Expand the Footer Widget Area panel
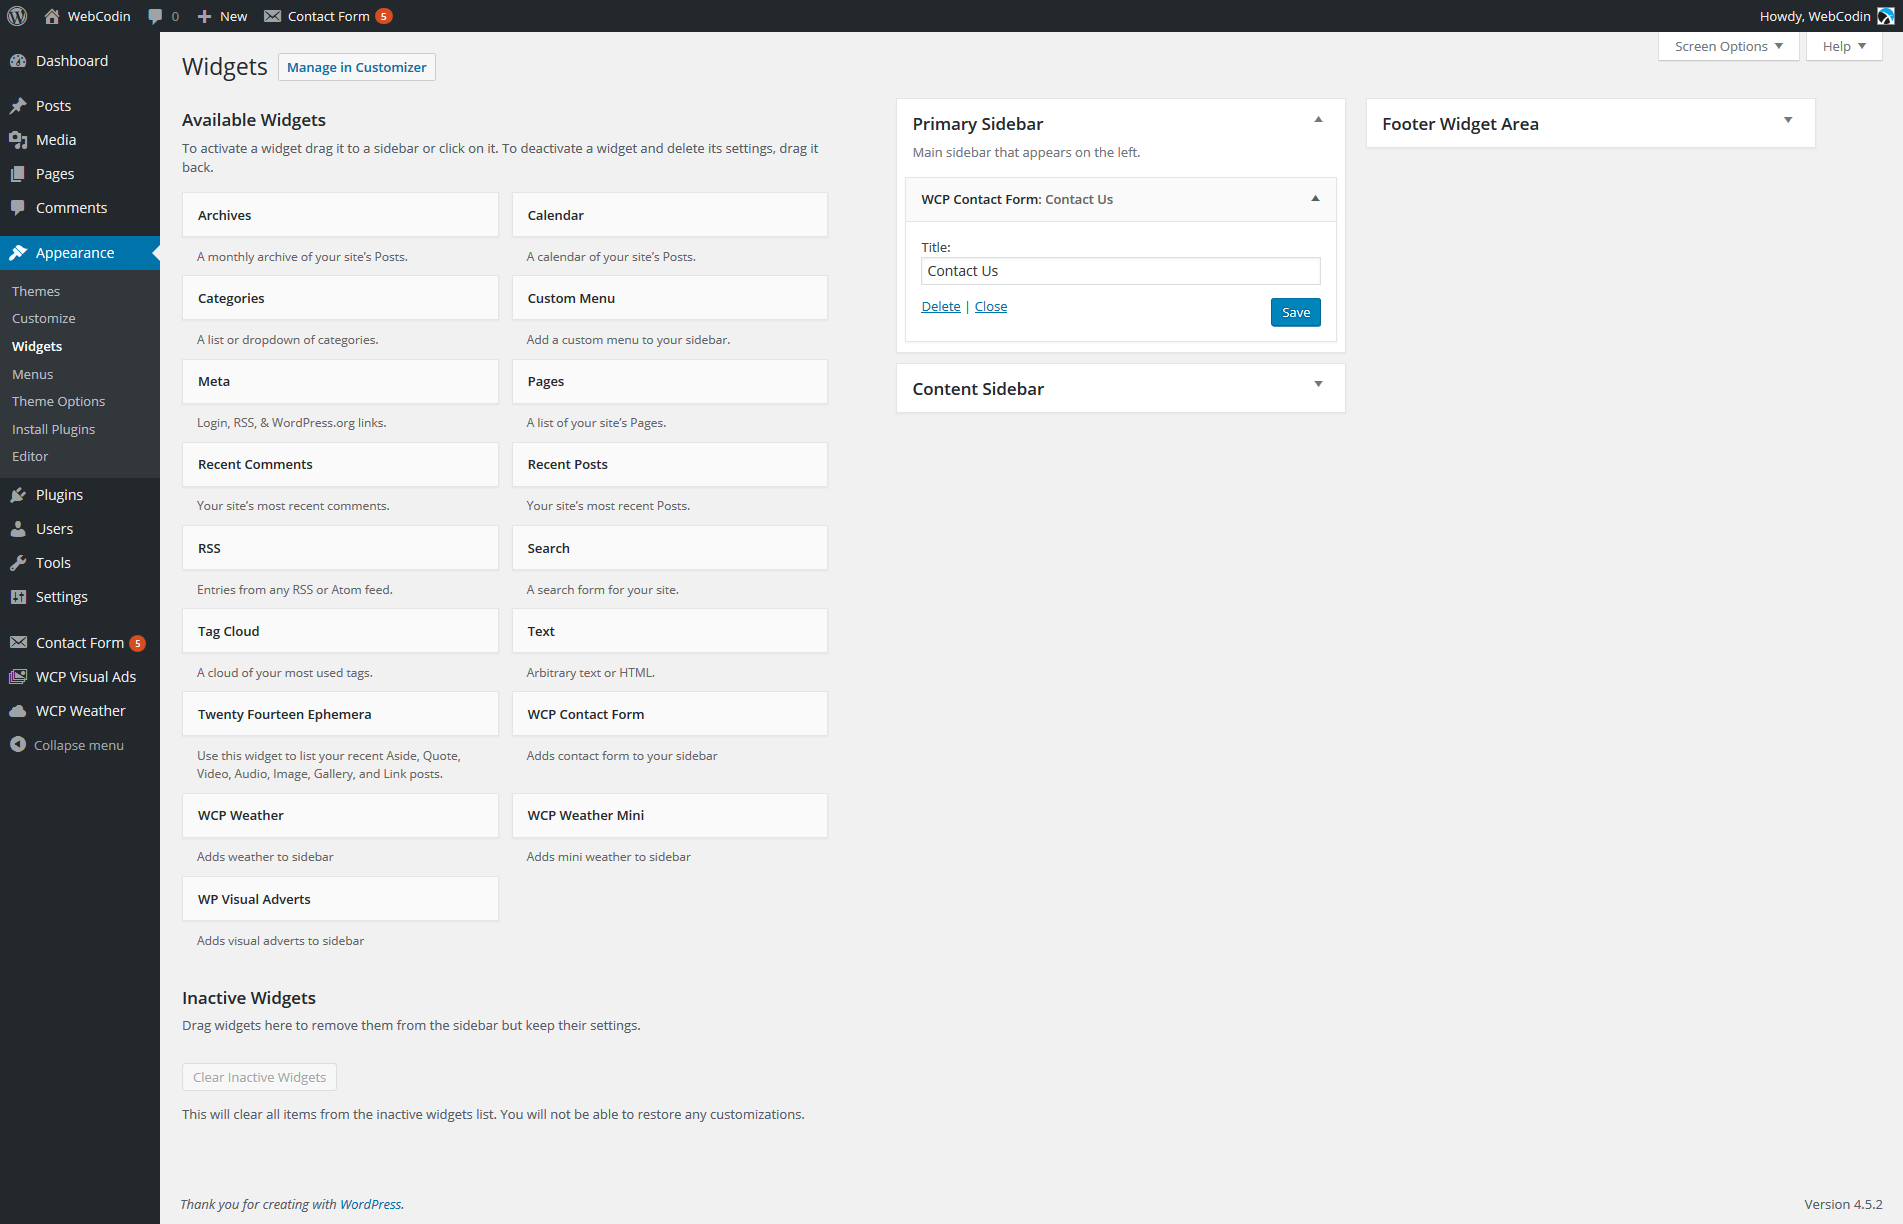This screenshot has height=1224, width=1903. point(1788,121)
